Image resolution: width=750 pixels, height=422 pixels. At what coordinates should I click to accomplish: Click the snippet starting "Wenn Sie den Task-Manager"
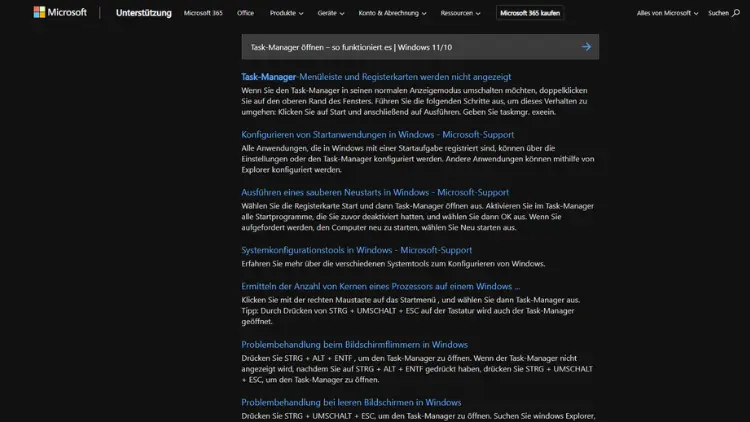pos(414,101)
